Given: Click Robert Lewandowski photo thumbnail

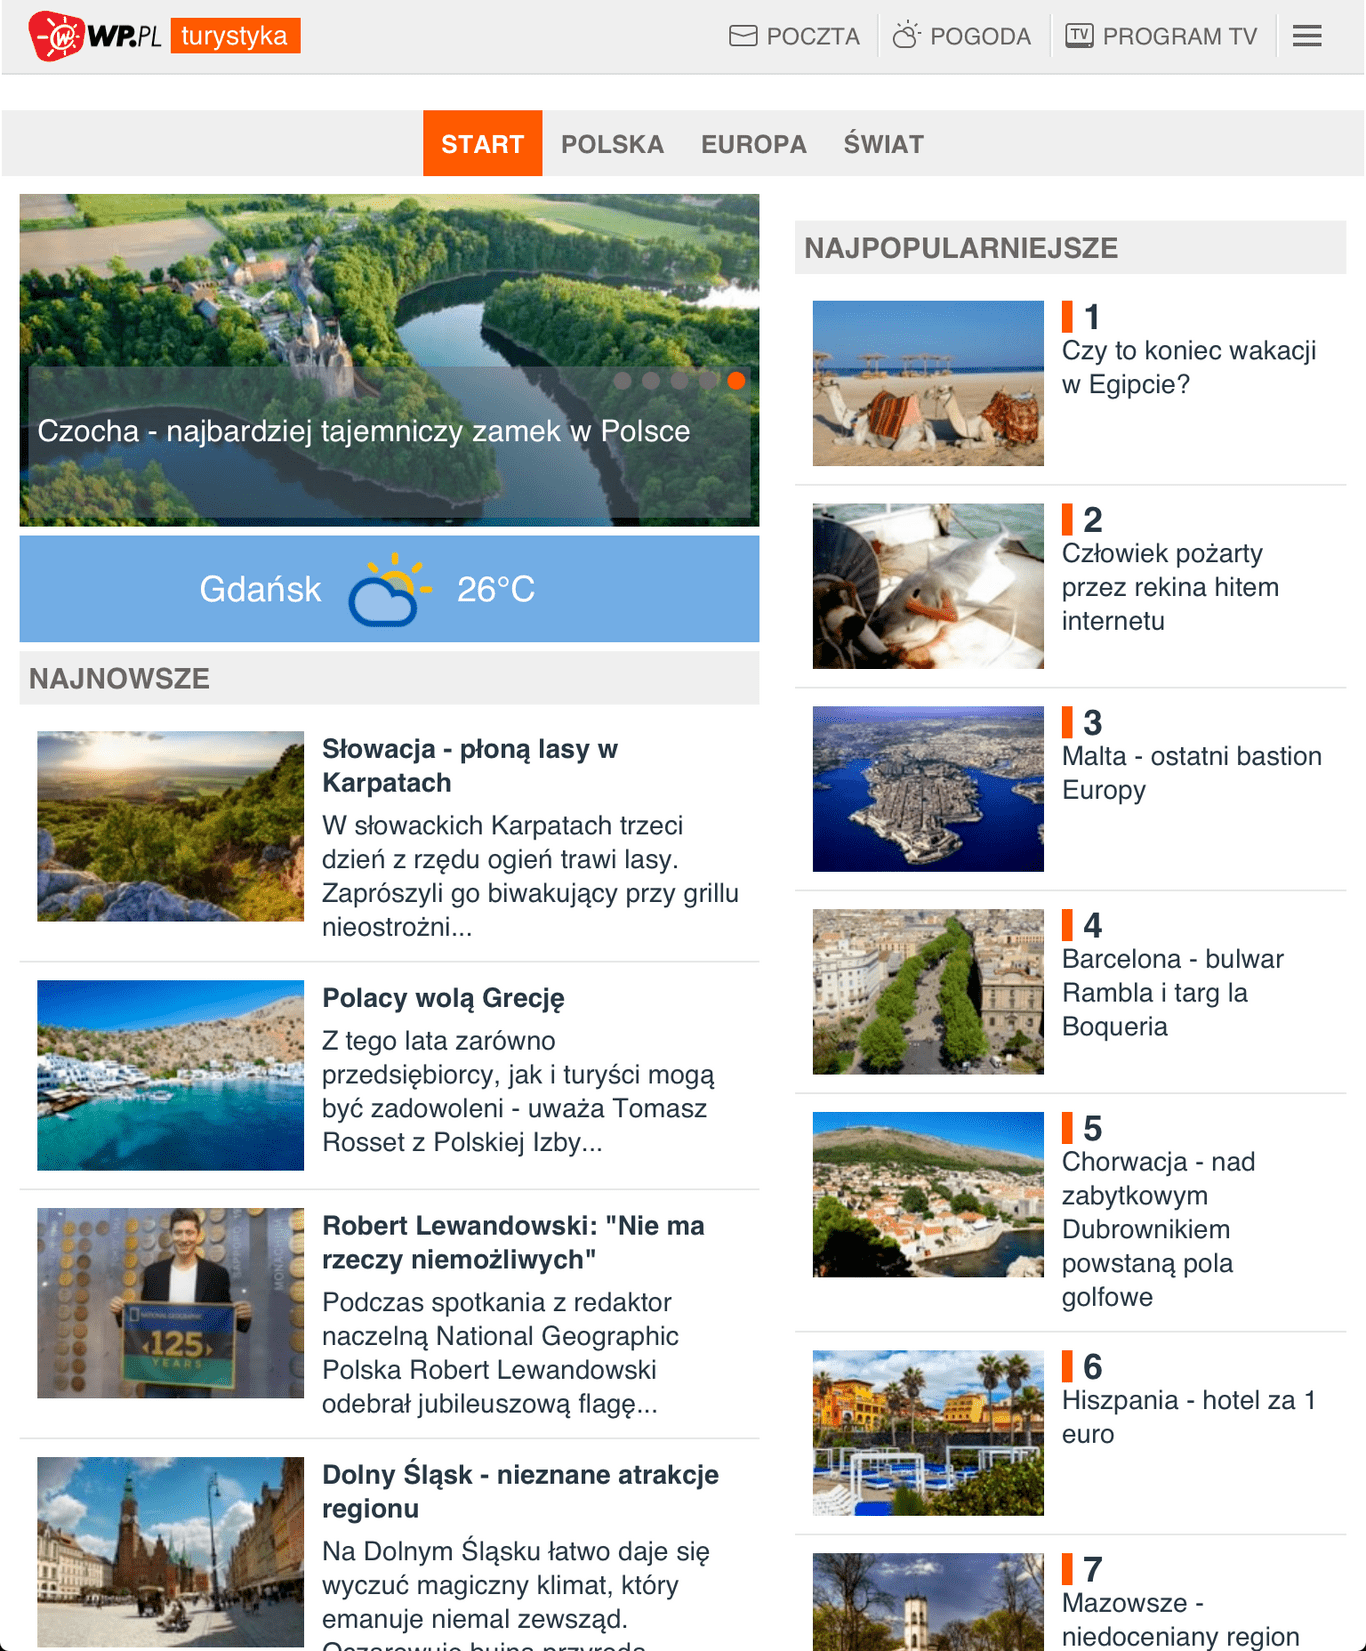Looking at the screenshot, I should click(x=170, y=1303).
